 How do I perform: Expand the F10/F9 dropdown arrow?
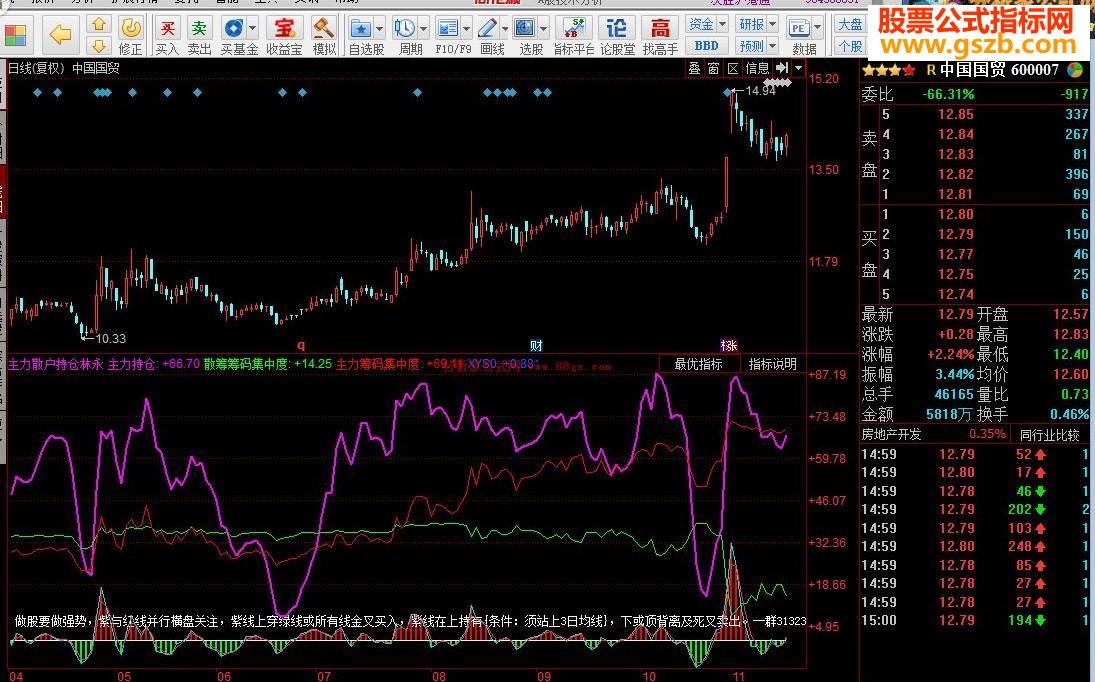[x=465, y=29]
